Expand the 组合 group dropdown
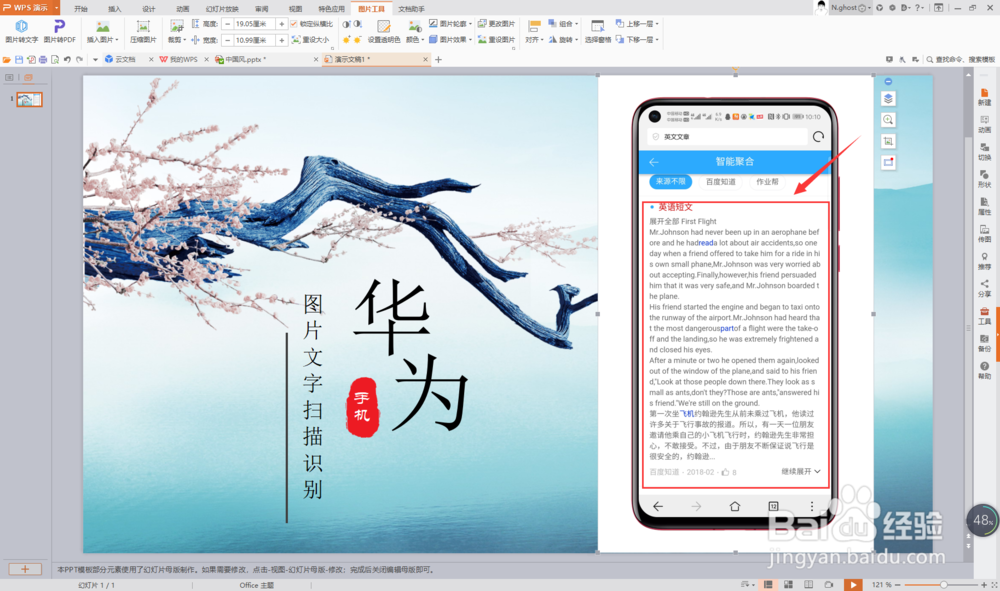 pyautogui.click(x=577, y=24)
